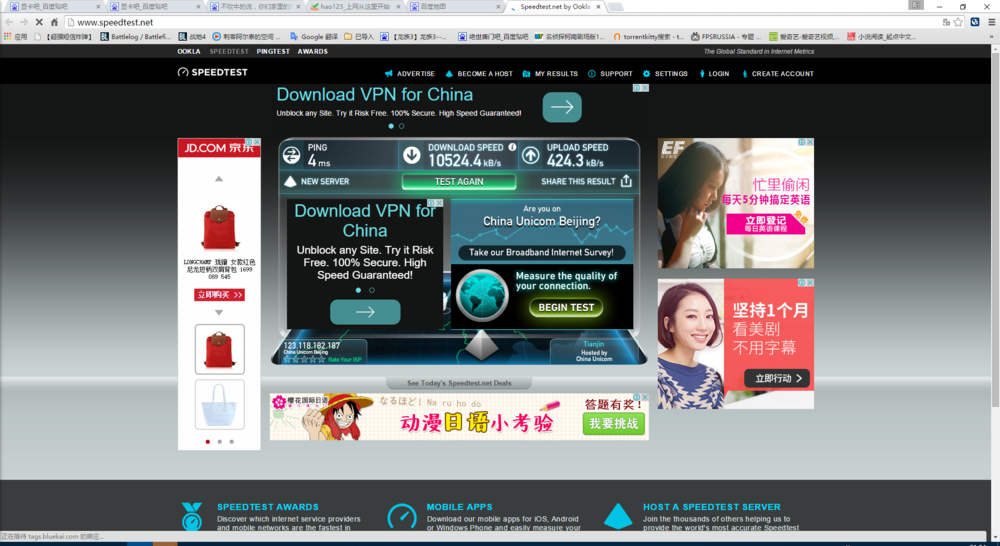The height and width of the screenshot is (546, 1000).
Task: Open the Chrome hamburger menu
Action: 991,22
